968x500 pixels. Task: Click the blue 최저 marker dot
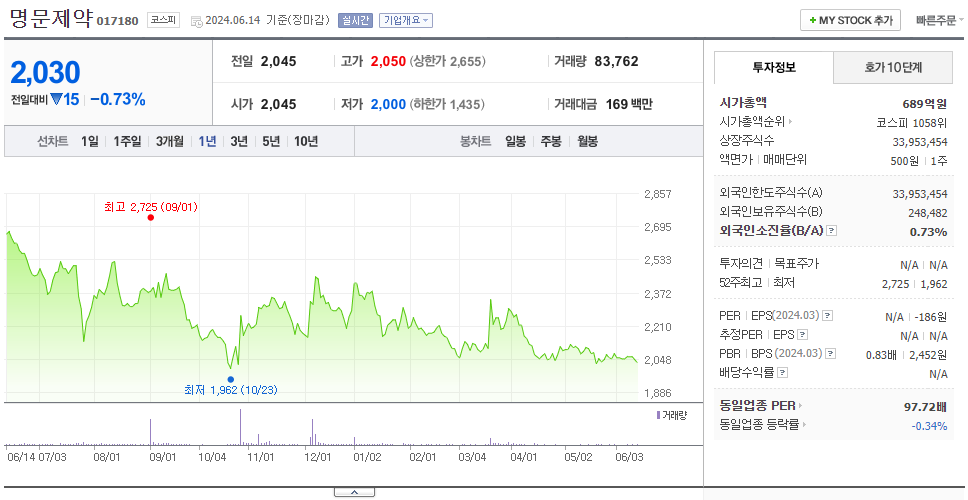(x=231, y=380)
